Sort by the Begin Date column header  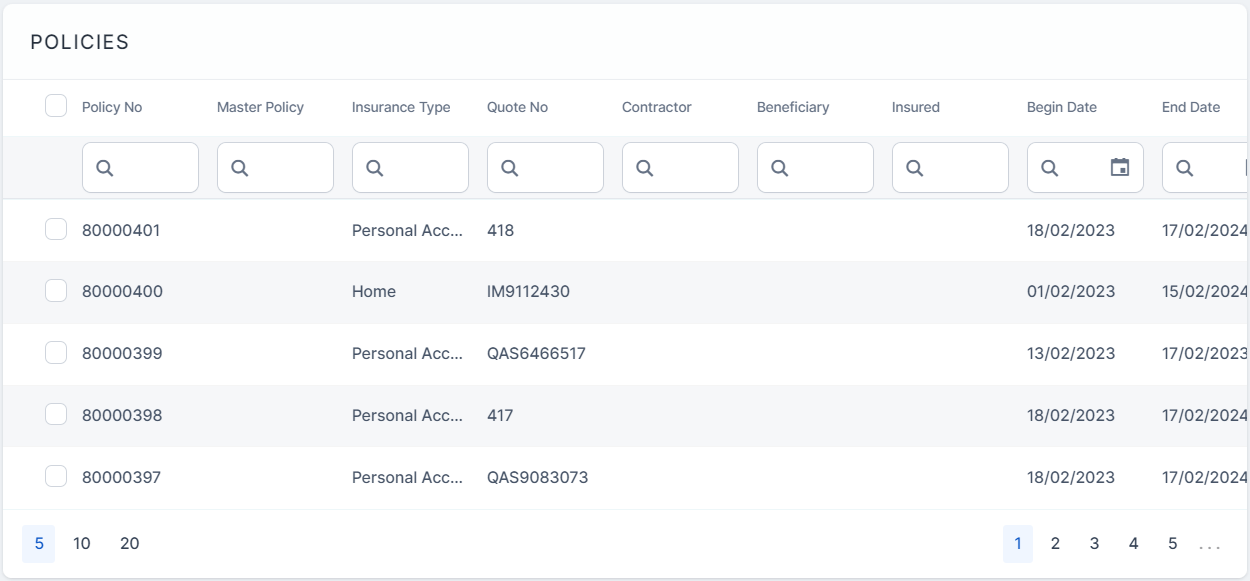coord(1061,107)
